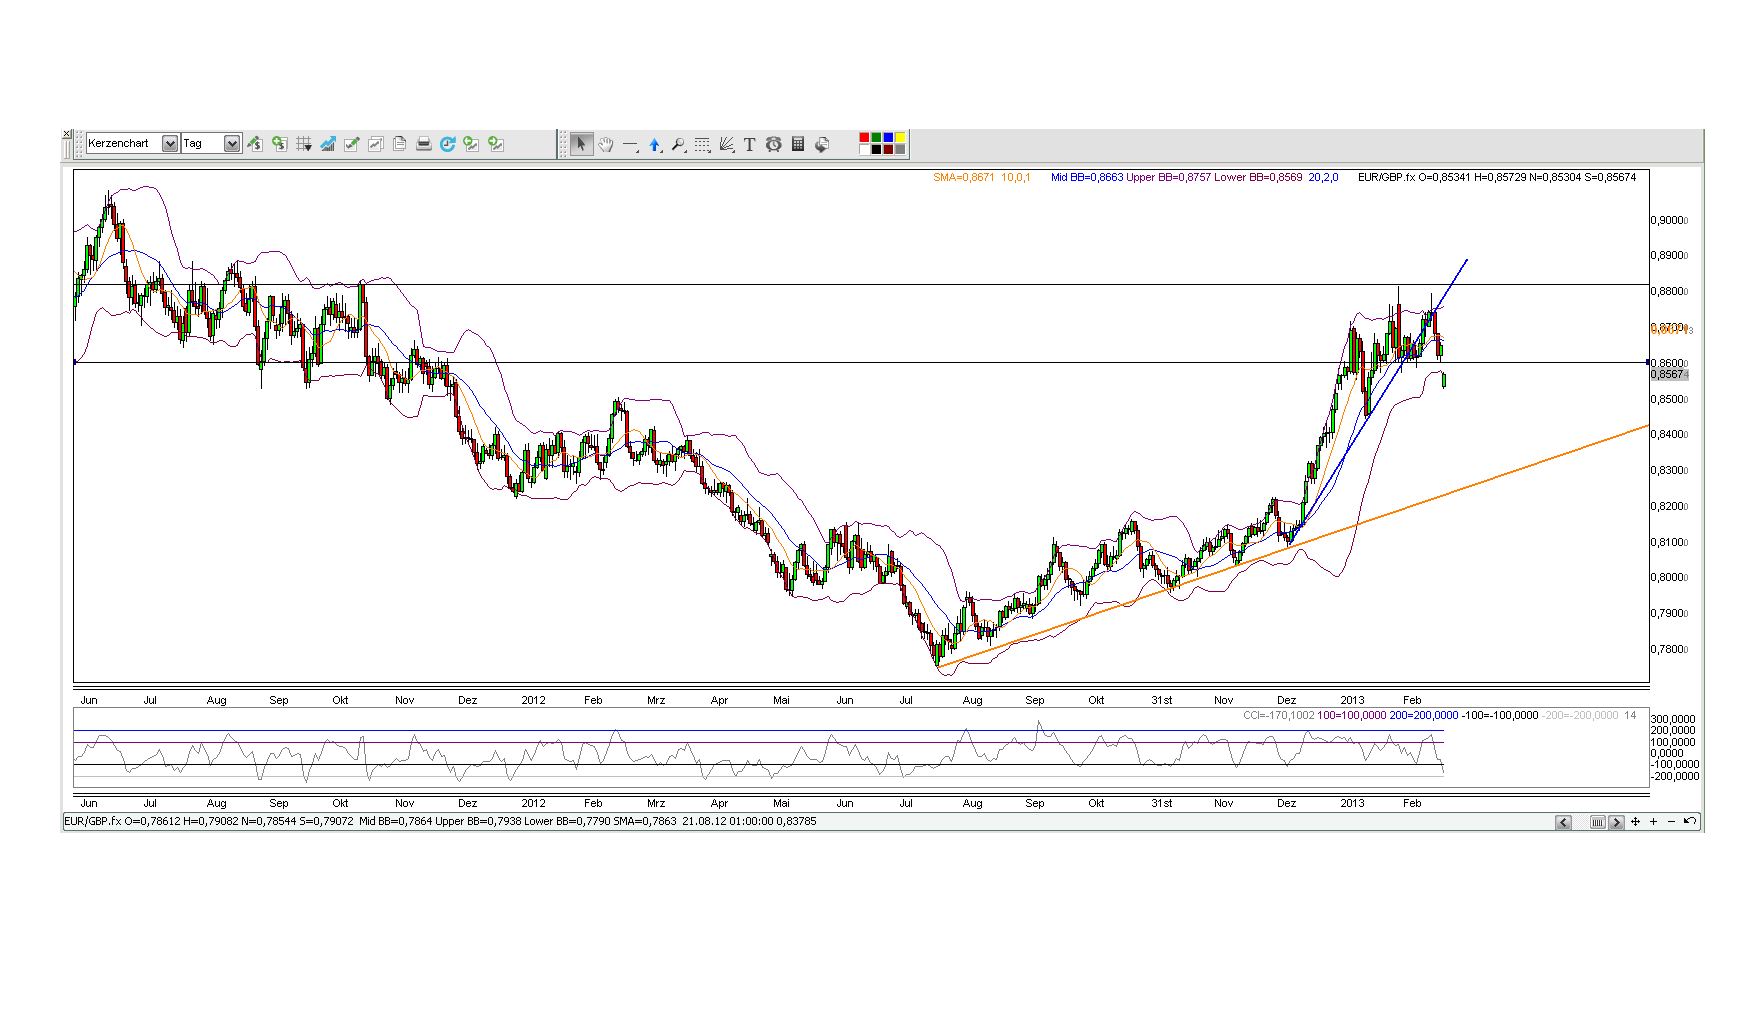This screenshot has width=1764, height=1034.
Task: Zoom out with the minus icon
Action: 1671,822
